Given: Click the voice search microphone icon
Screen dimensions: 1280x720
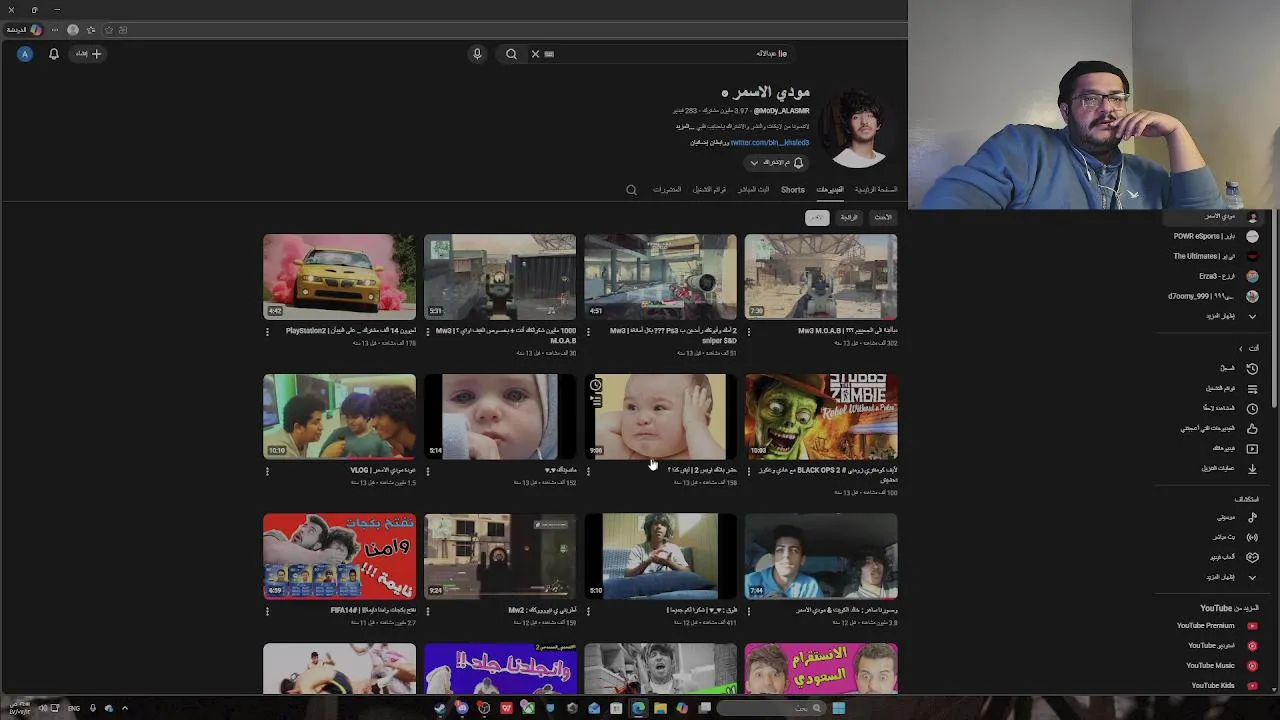Looking at the screenshot, I should (x=477, y=54).
